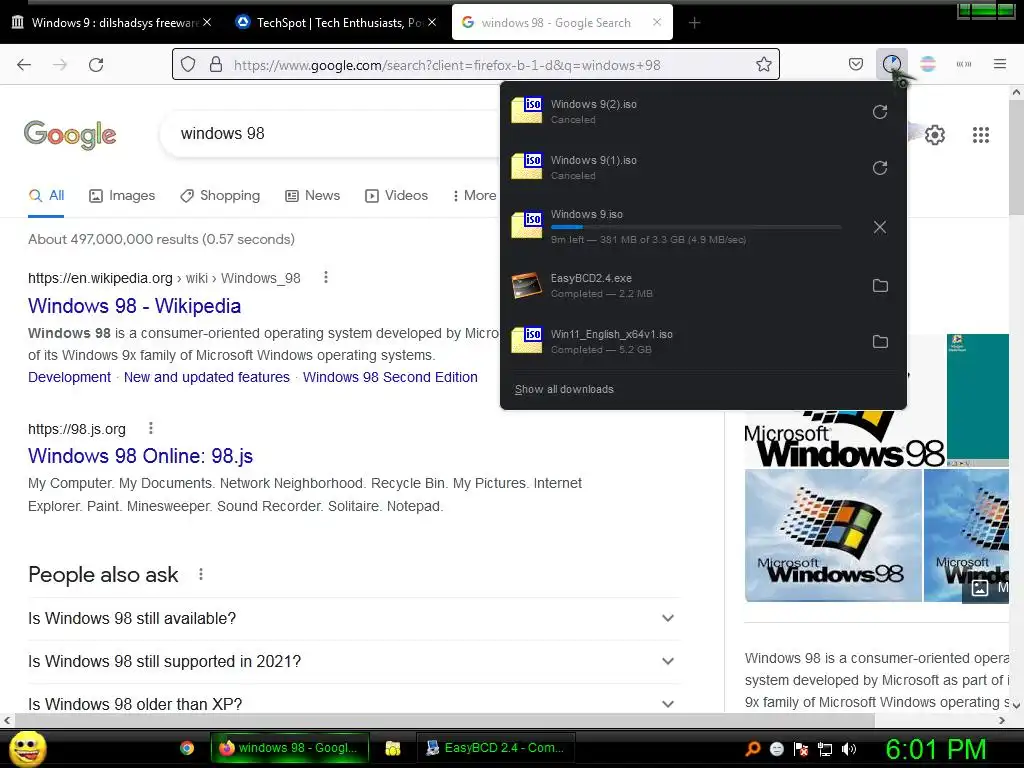The width and height of the screenshot is (1024, 768).
Task: View site security lock information
Action: (216, 64)
